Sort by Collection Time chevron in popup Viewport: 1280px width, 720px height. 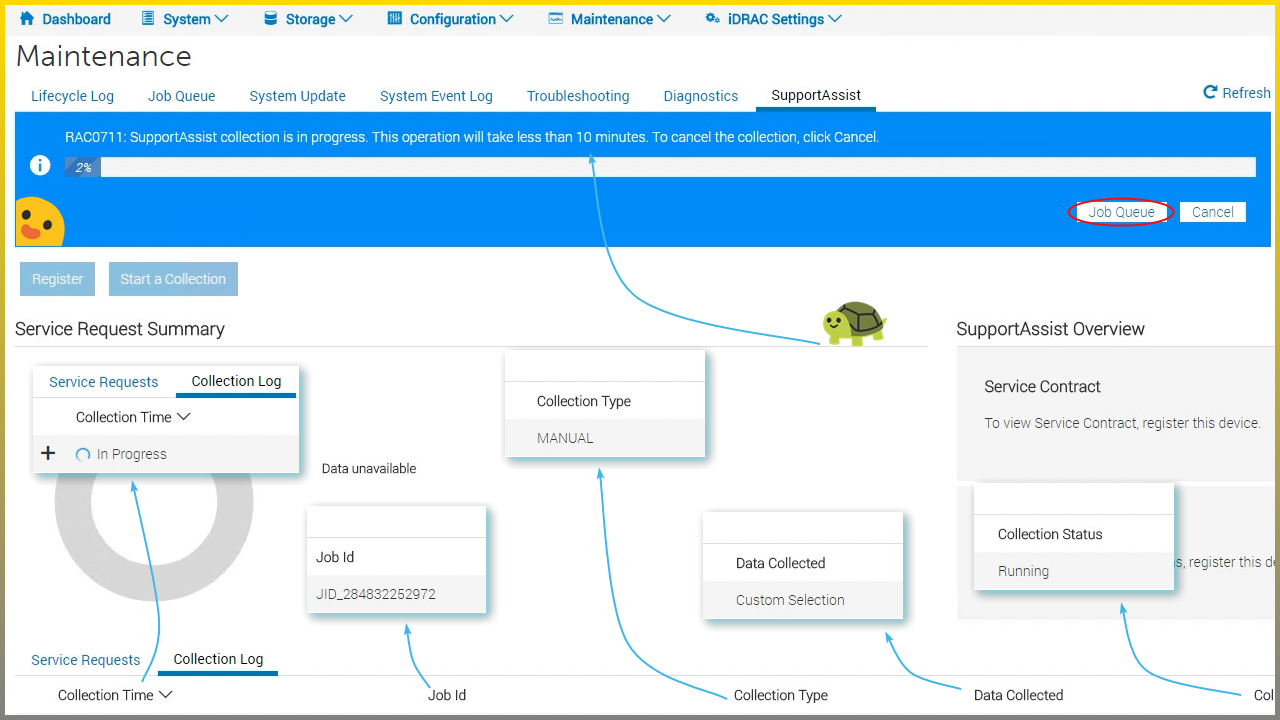click(x=183, y=417)
